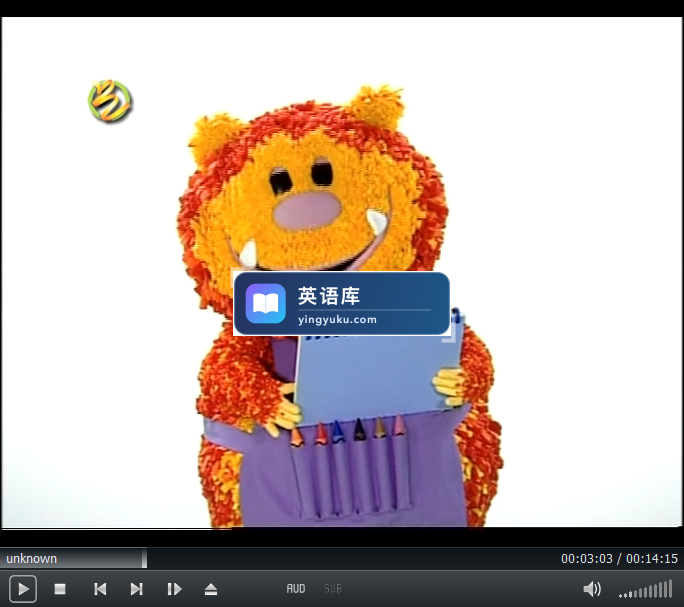The width and height of the screenshot is (684, 607).
Task: Select audio track via AUD button
Action: [296, 589]
